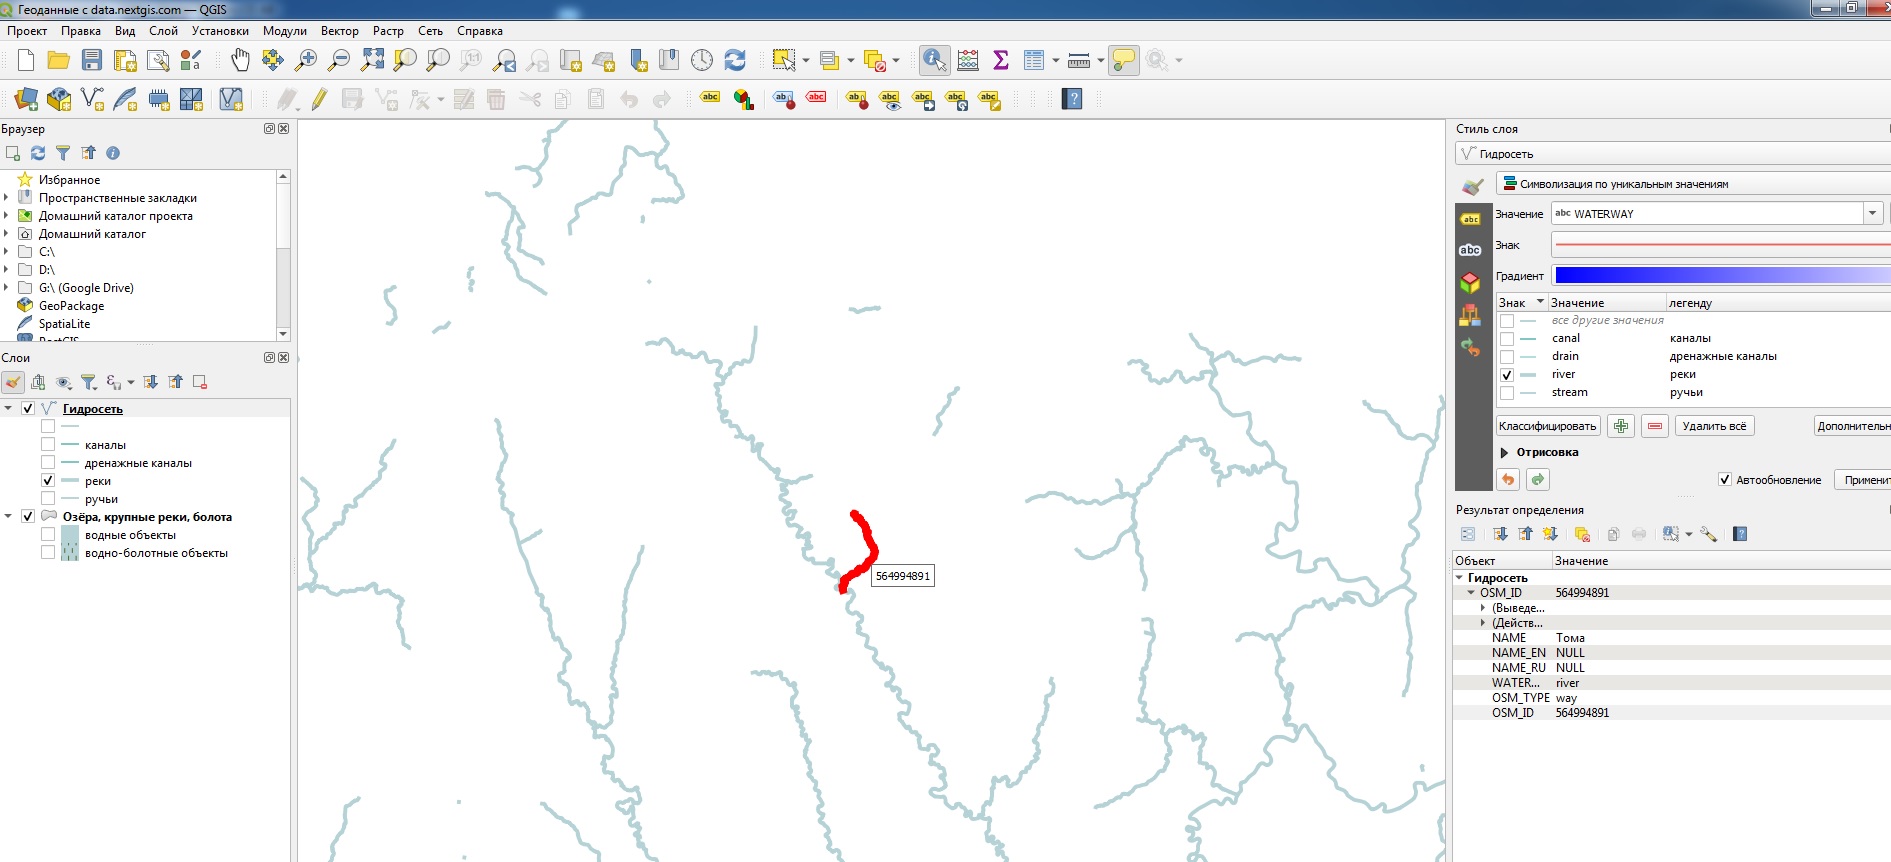Show statistical summary sigma icon
The height and width of the screenshot is (862, 1891).
pyautogui.click(x=1001, y=61)
